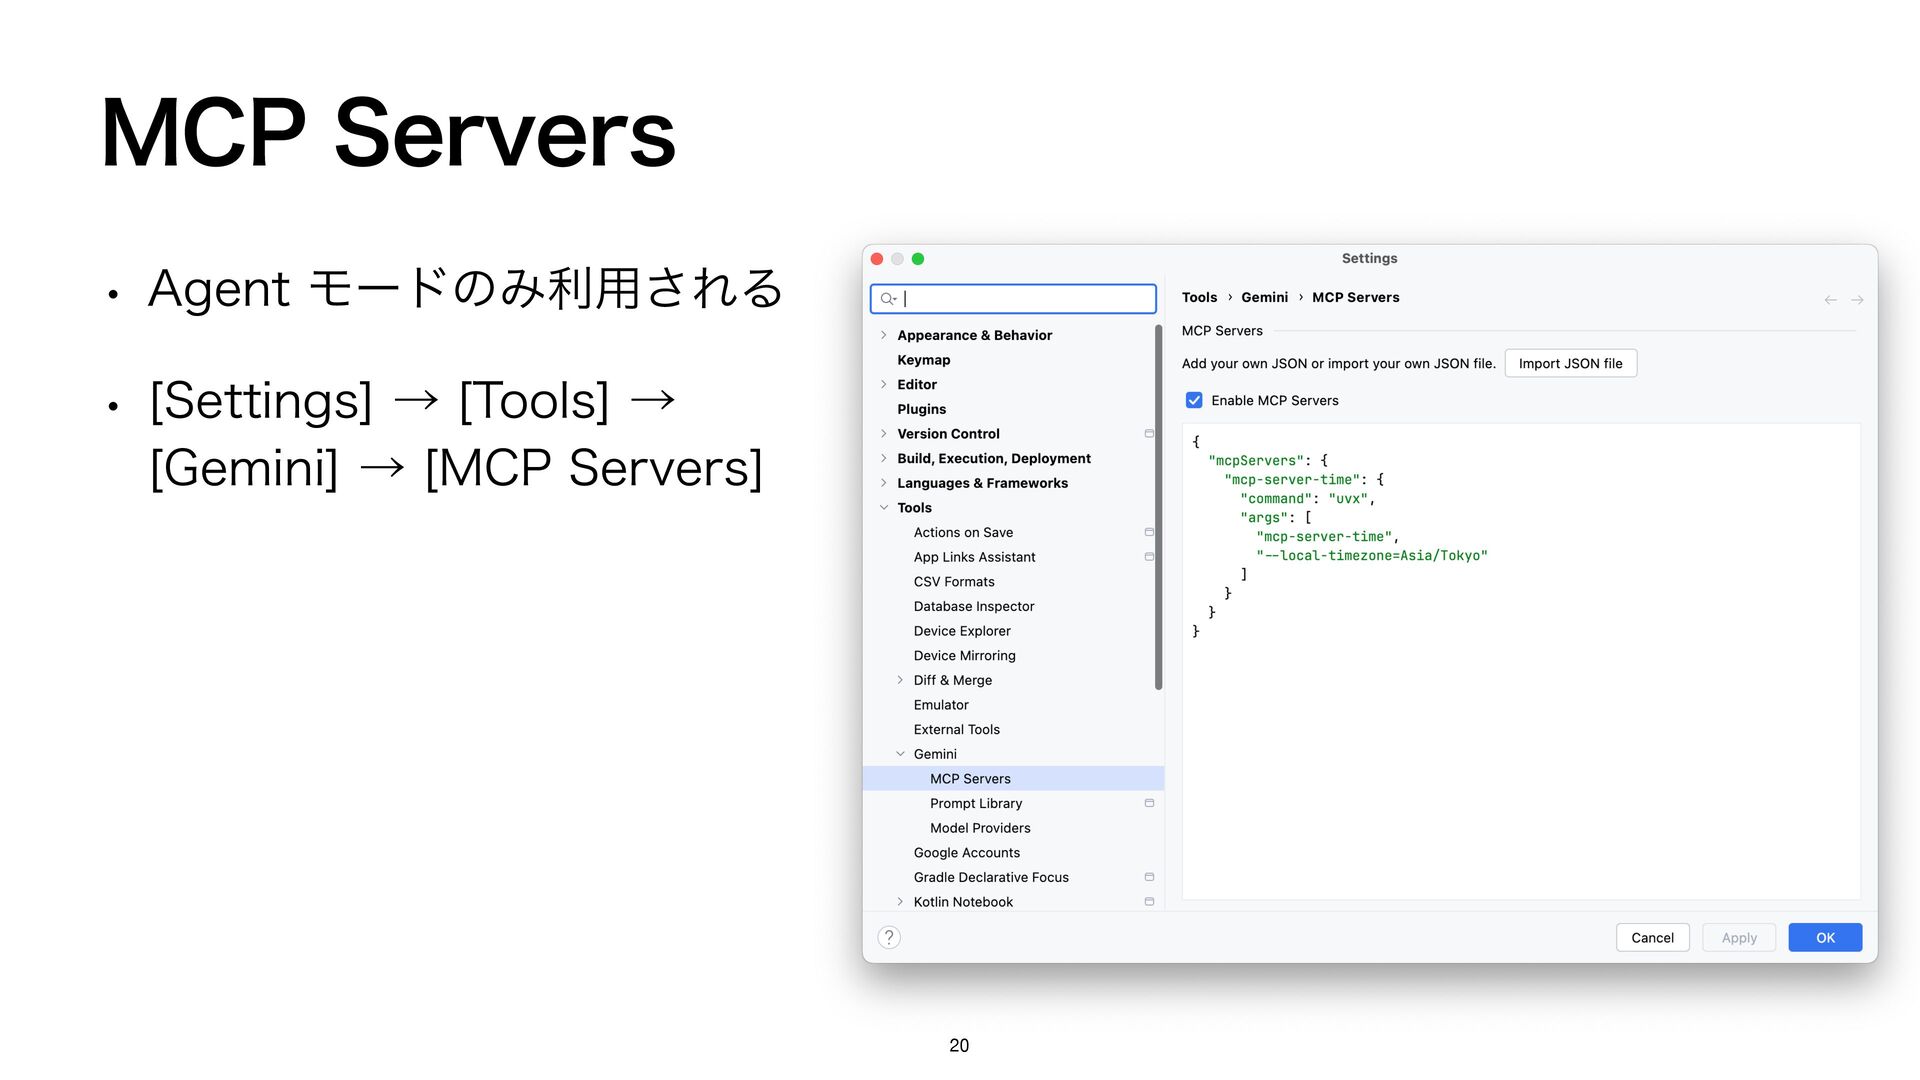Click the help question mark icon
This screenshot has width=1920, height=1080.
[889, 937]
